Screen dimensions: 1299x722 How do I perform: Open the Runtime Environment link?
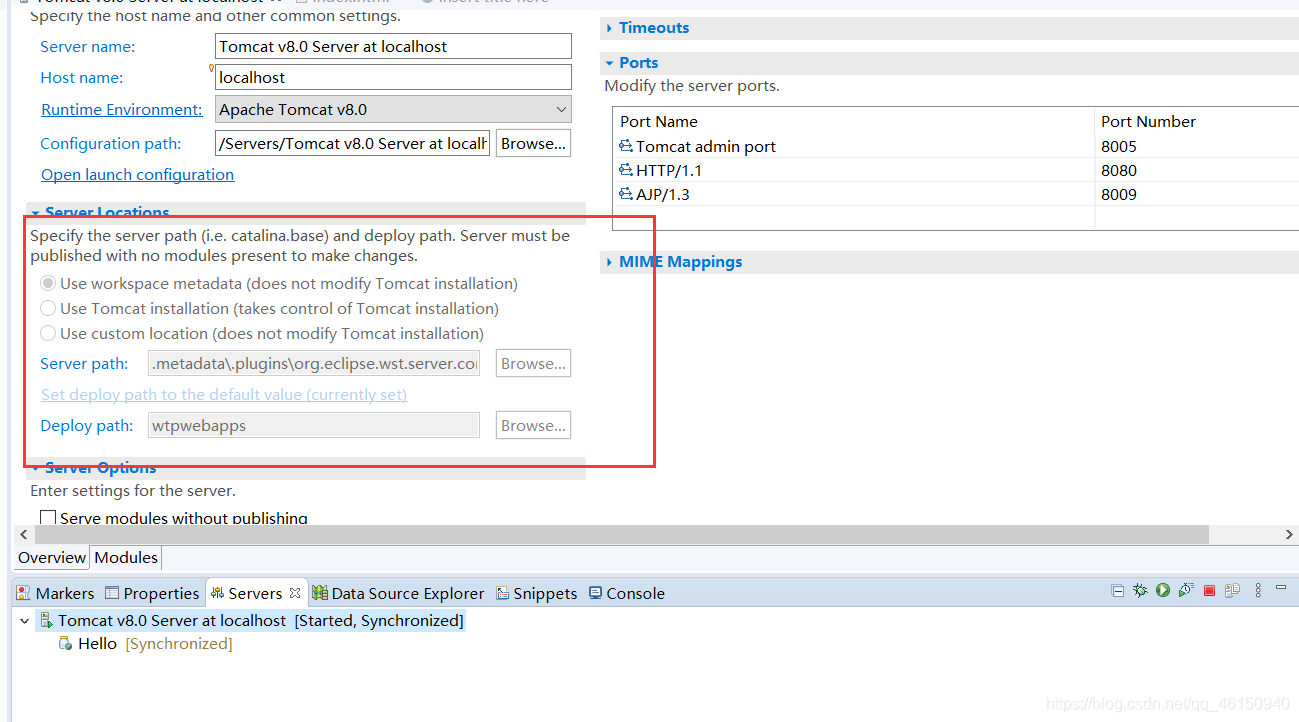pyautogui.click(x=121, y=110)
